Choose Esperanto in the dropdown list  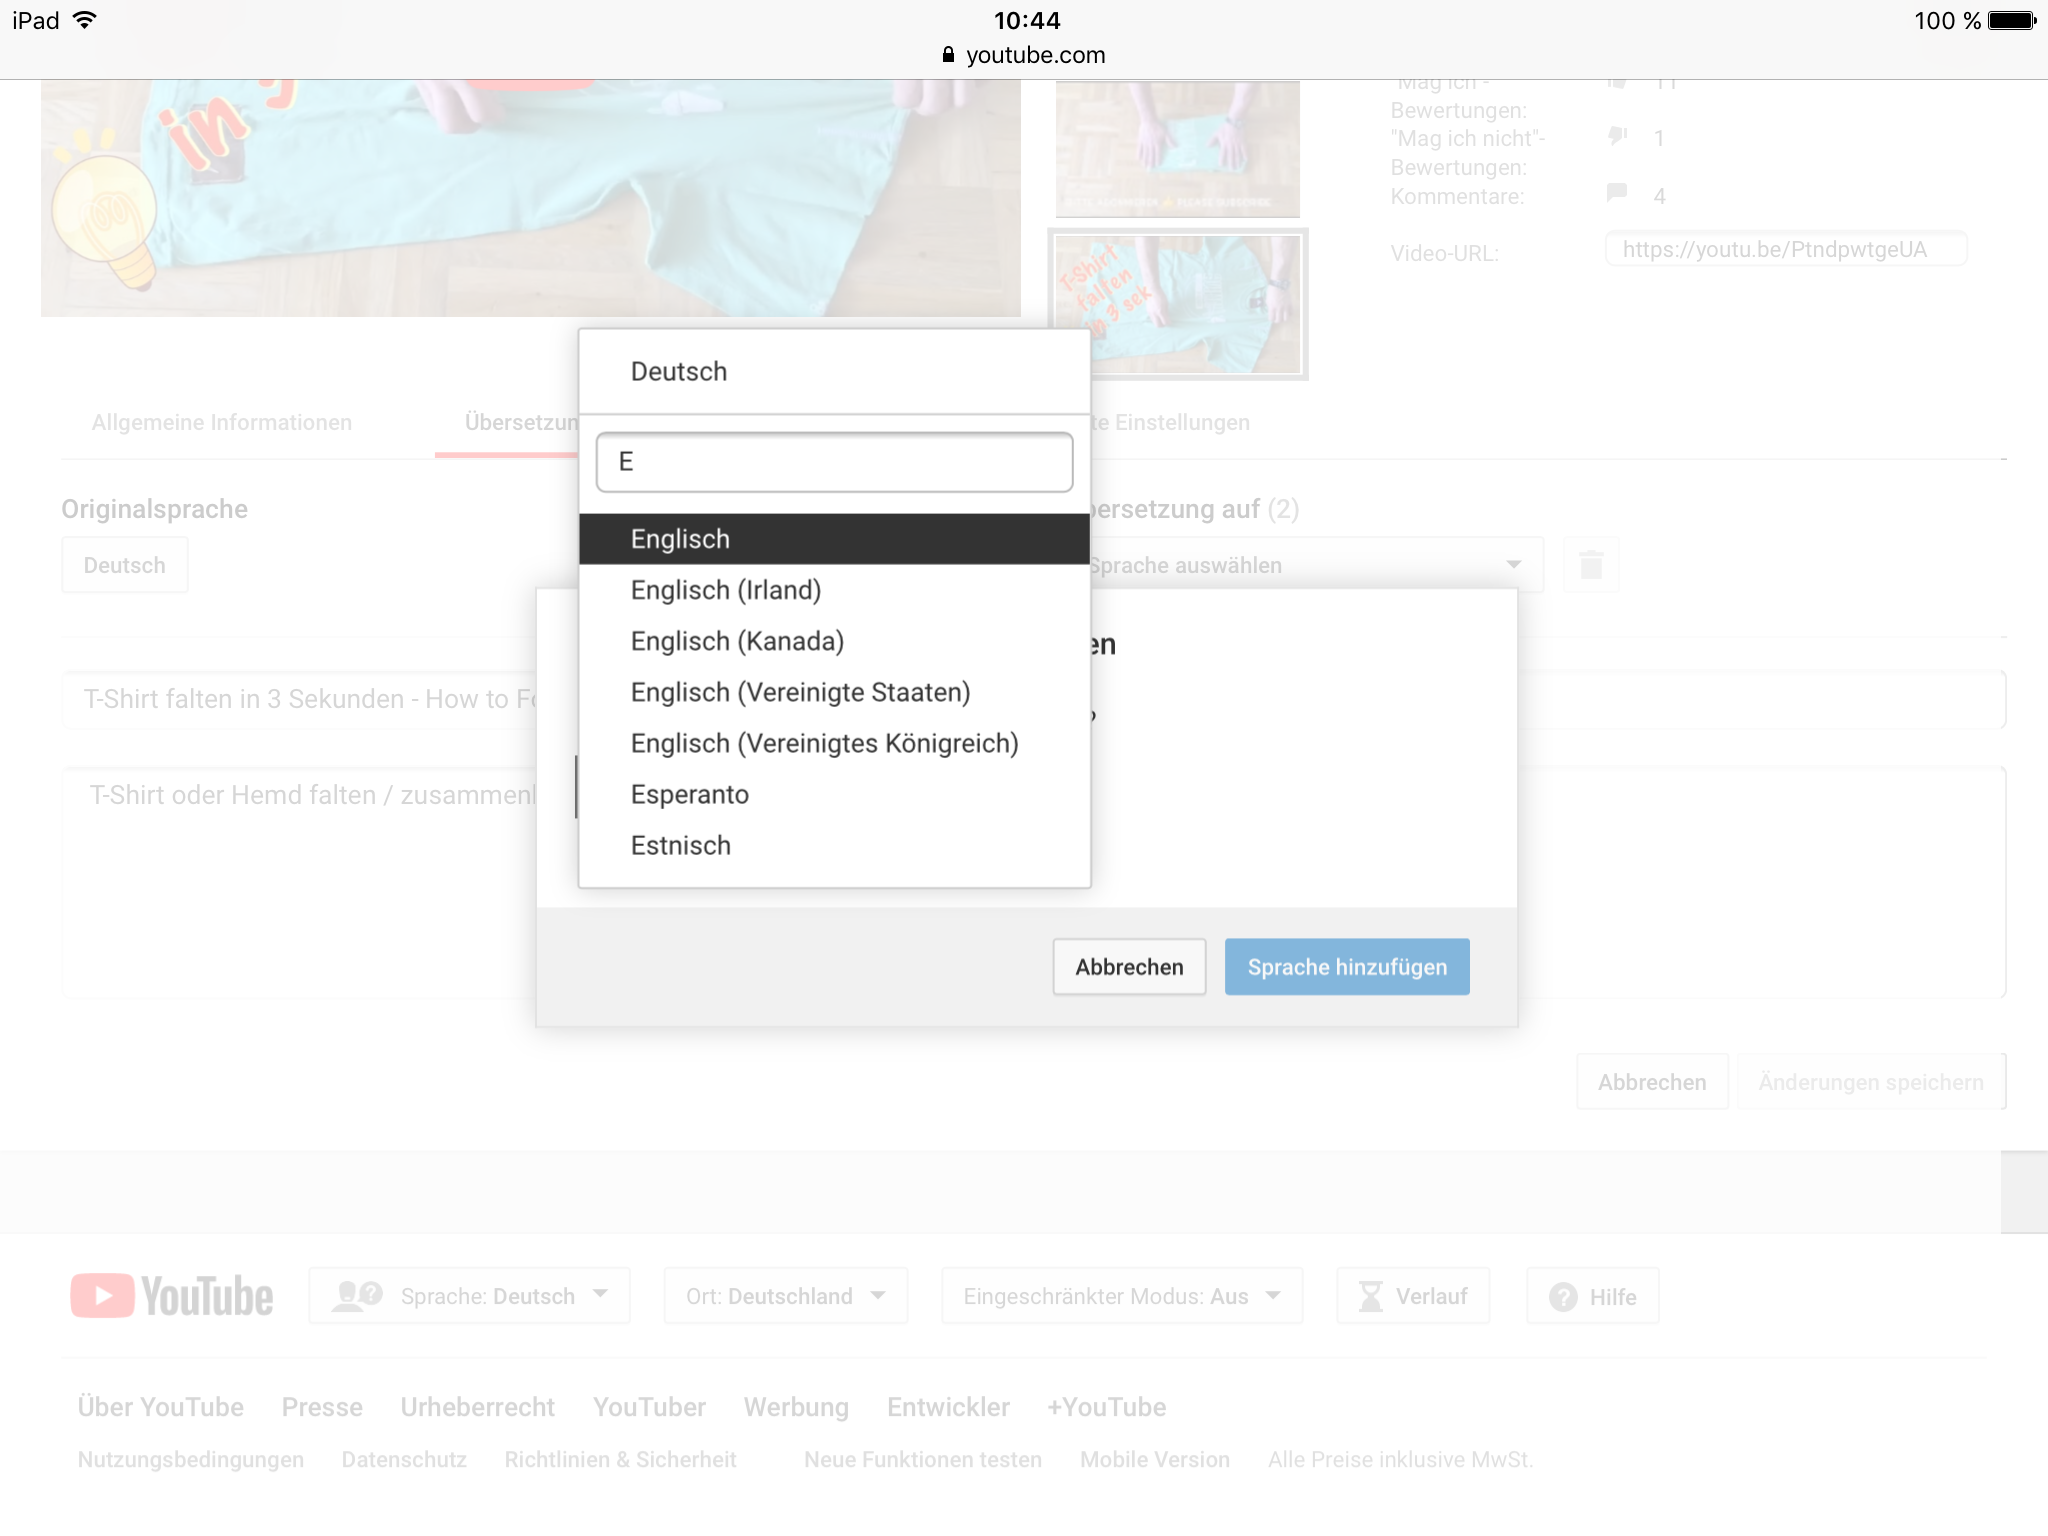point(690,795)
